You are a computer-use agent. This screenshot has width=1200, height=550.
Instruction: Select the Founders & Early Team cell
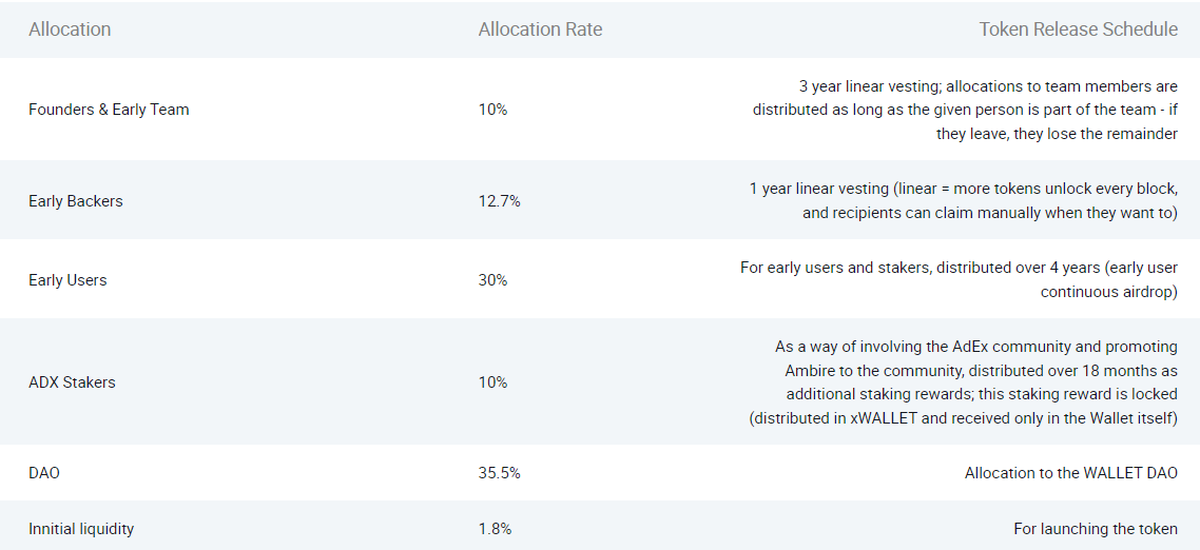[108, 110]
